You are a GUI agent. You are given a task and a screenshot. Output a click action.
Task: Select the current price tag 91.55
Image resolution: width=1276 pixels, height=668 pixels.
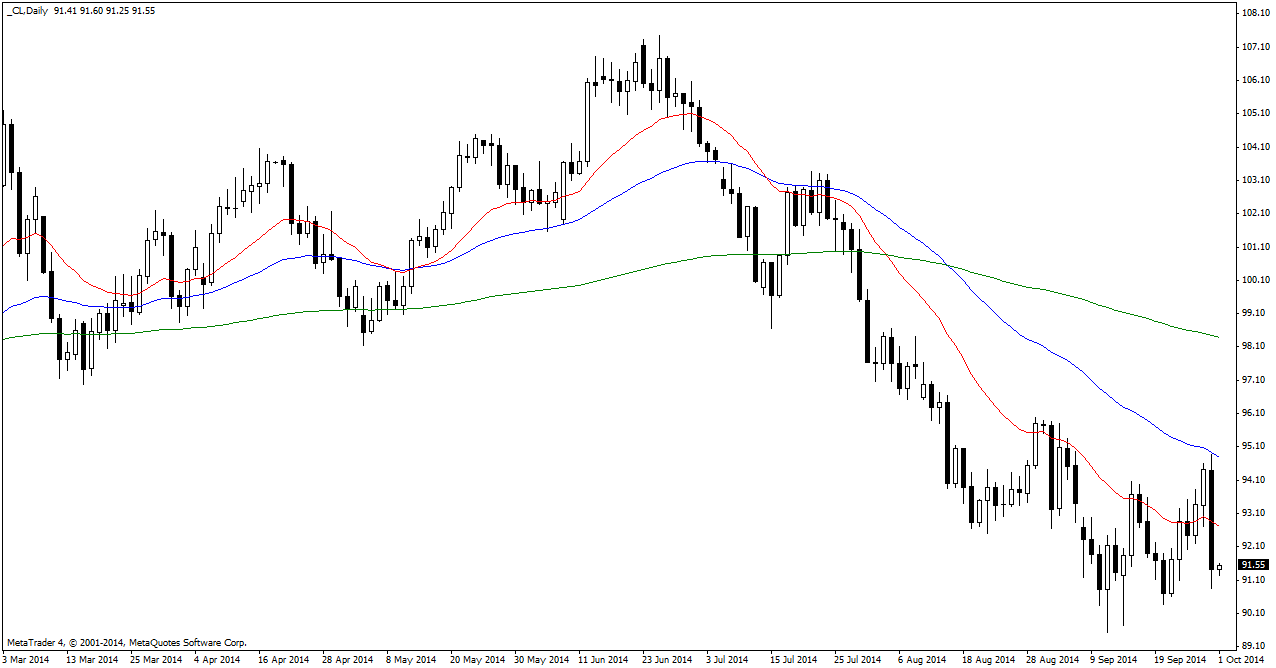tap(1255, 564)
